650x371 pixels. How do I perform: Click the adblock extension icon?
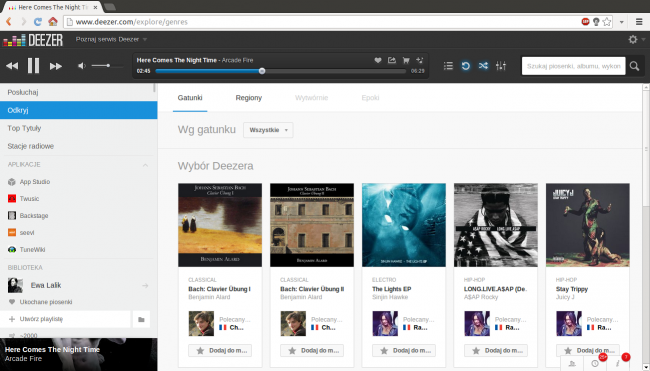pos(585,22)
